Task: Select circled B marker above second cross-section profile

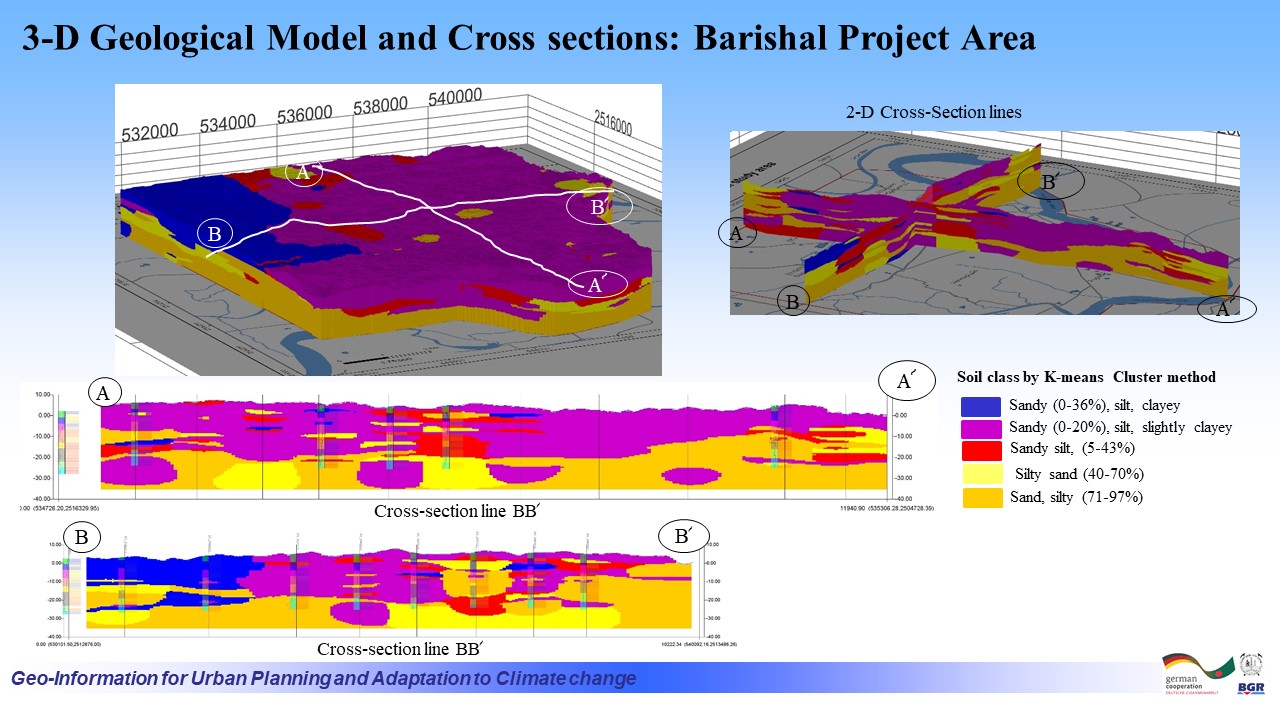Action: (x=83, y=537)
